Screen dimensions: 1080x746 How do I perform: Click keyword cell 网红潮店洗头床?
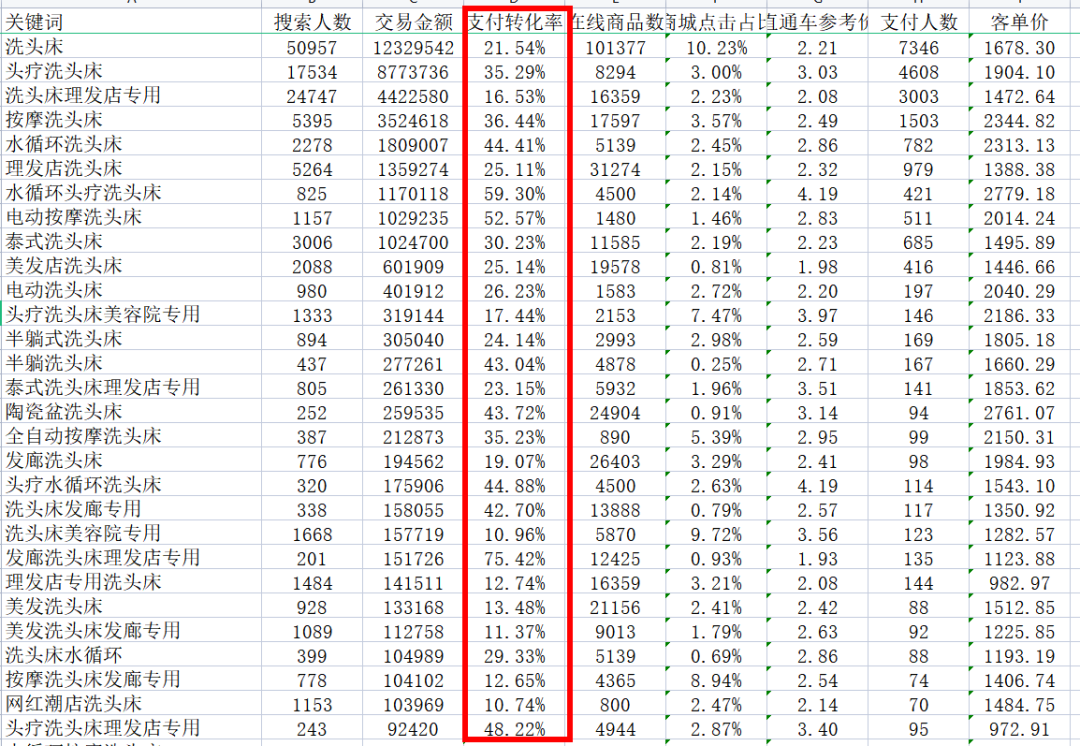(x=74, y=703)
